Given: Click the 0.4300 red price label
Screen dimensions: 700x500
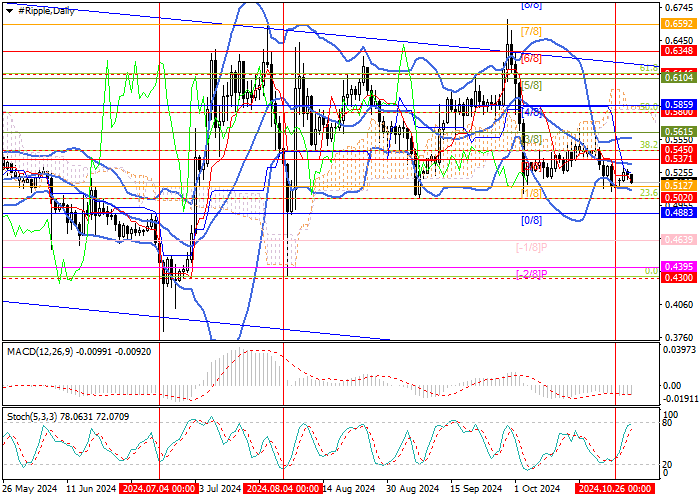Looking at the screenshot, I should 679,278.
